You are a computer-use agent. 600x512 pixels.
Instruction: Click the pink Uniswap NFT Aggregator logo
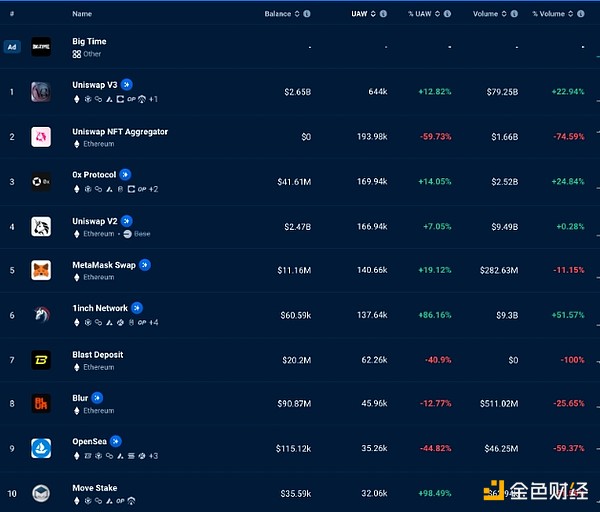[x=41, y=137]
